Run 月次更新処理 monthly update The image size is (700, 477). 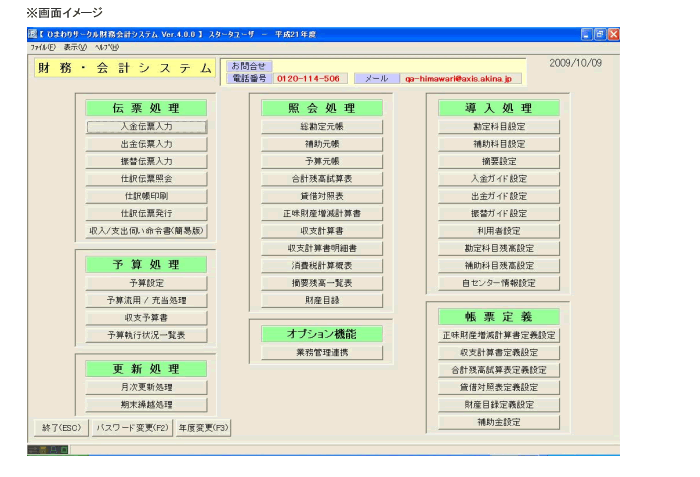[x=146, y=387]
